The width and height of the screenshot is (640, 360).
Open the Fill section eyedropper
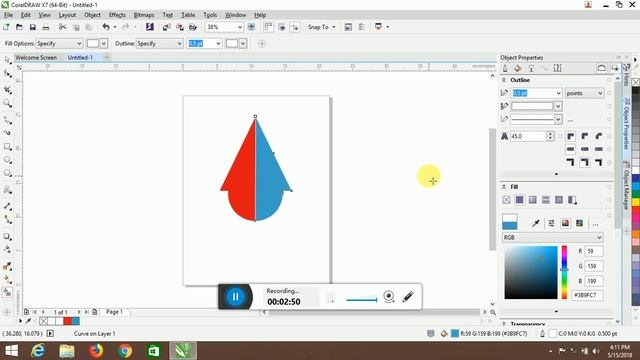click(536, 223)
